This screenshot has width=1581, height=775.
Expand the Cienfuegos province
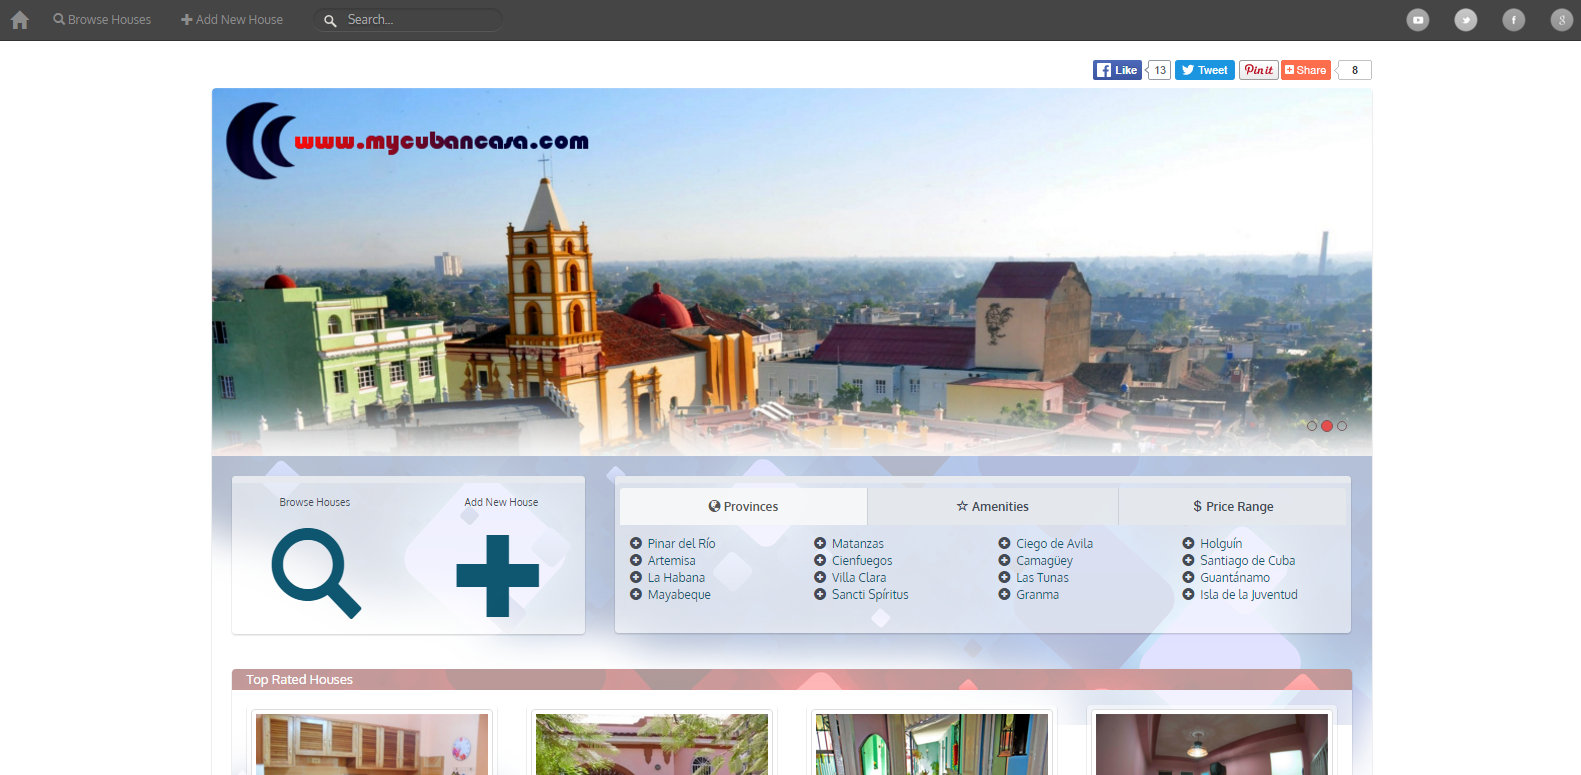tap(853, 561)
